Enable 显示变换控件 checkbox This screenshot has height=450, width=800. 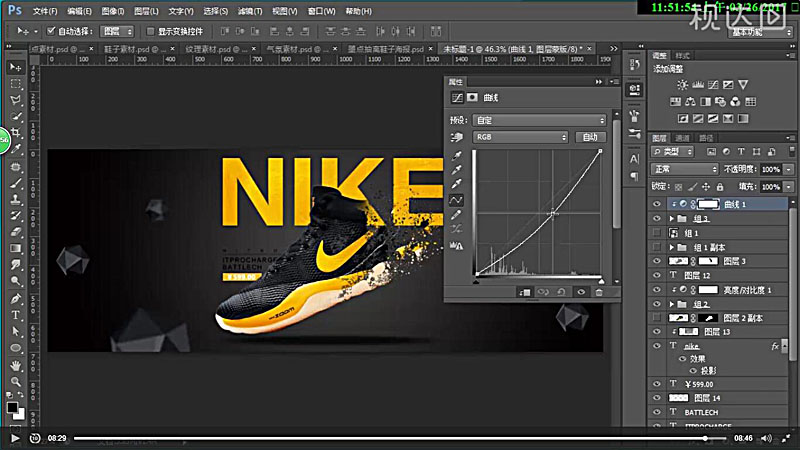click(151, 31)
